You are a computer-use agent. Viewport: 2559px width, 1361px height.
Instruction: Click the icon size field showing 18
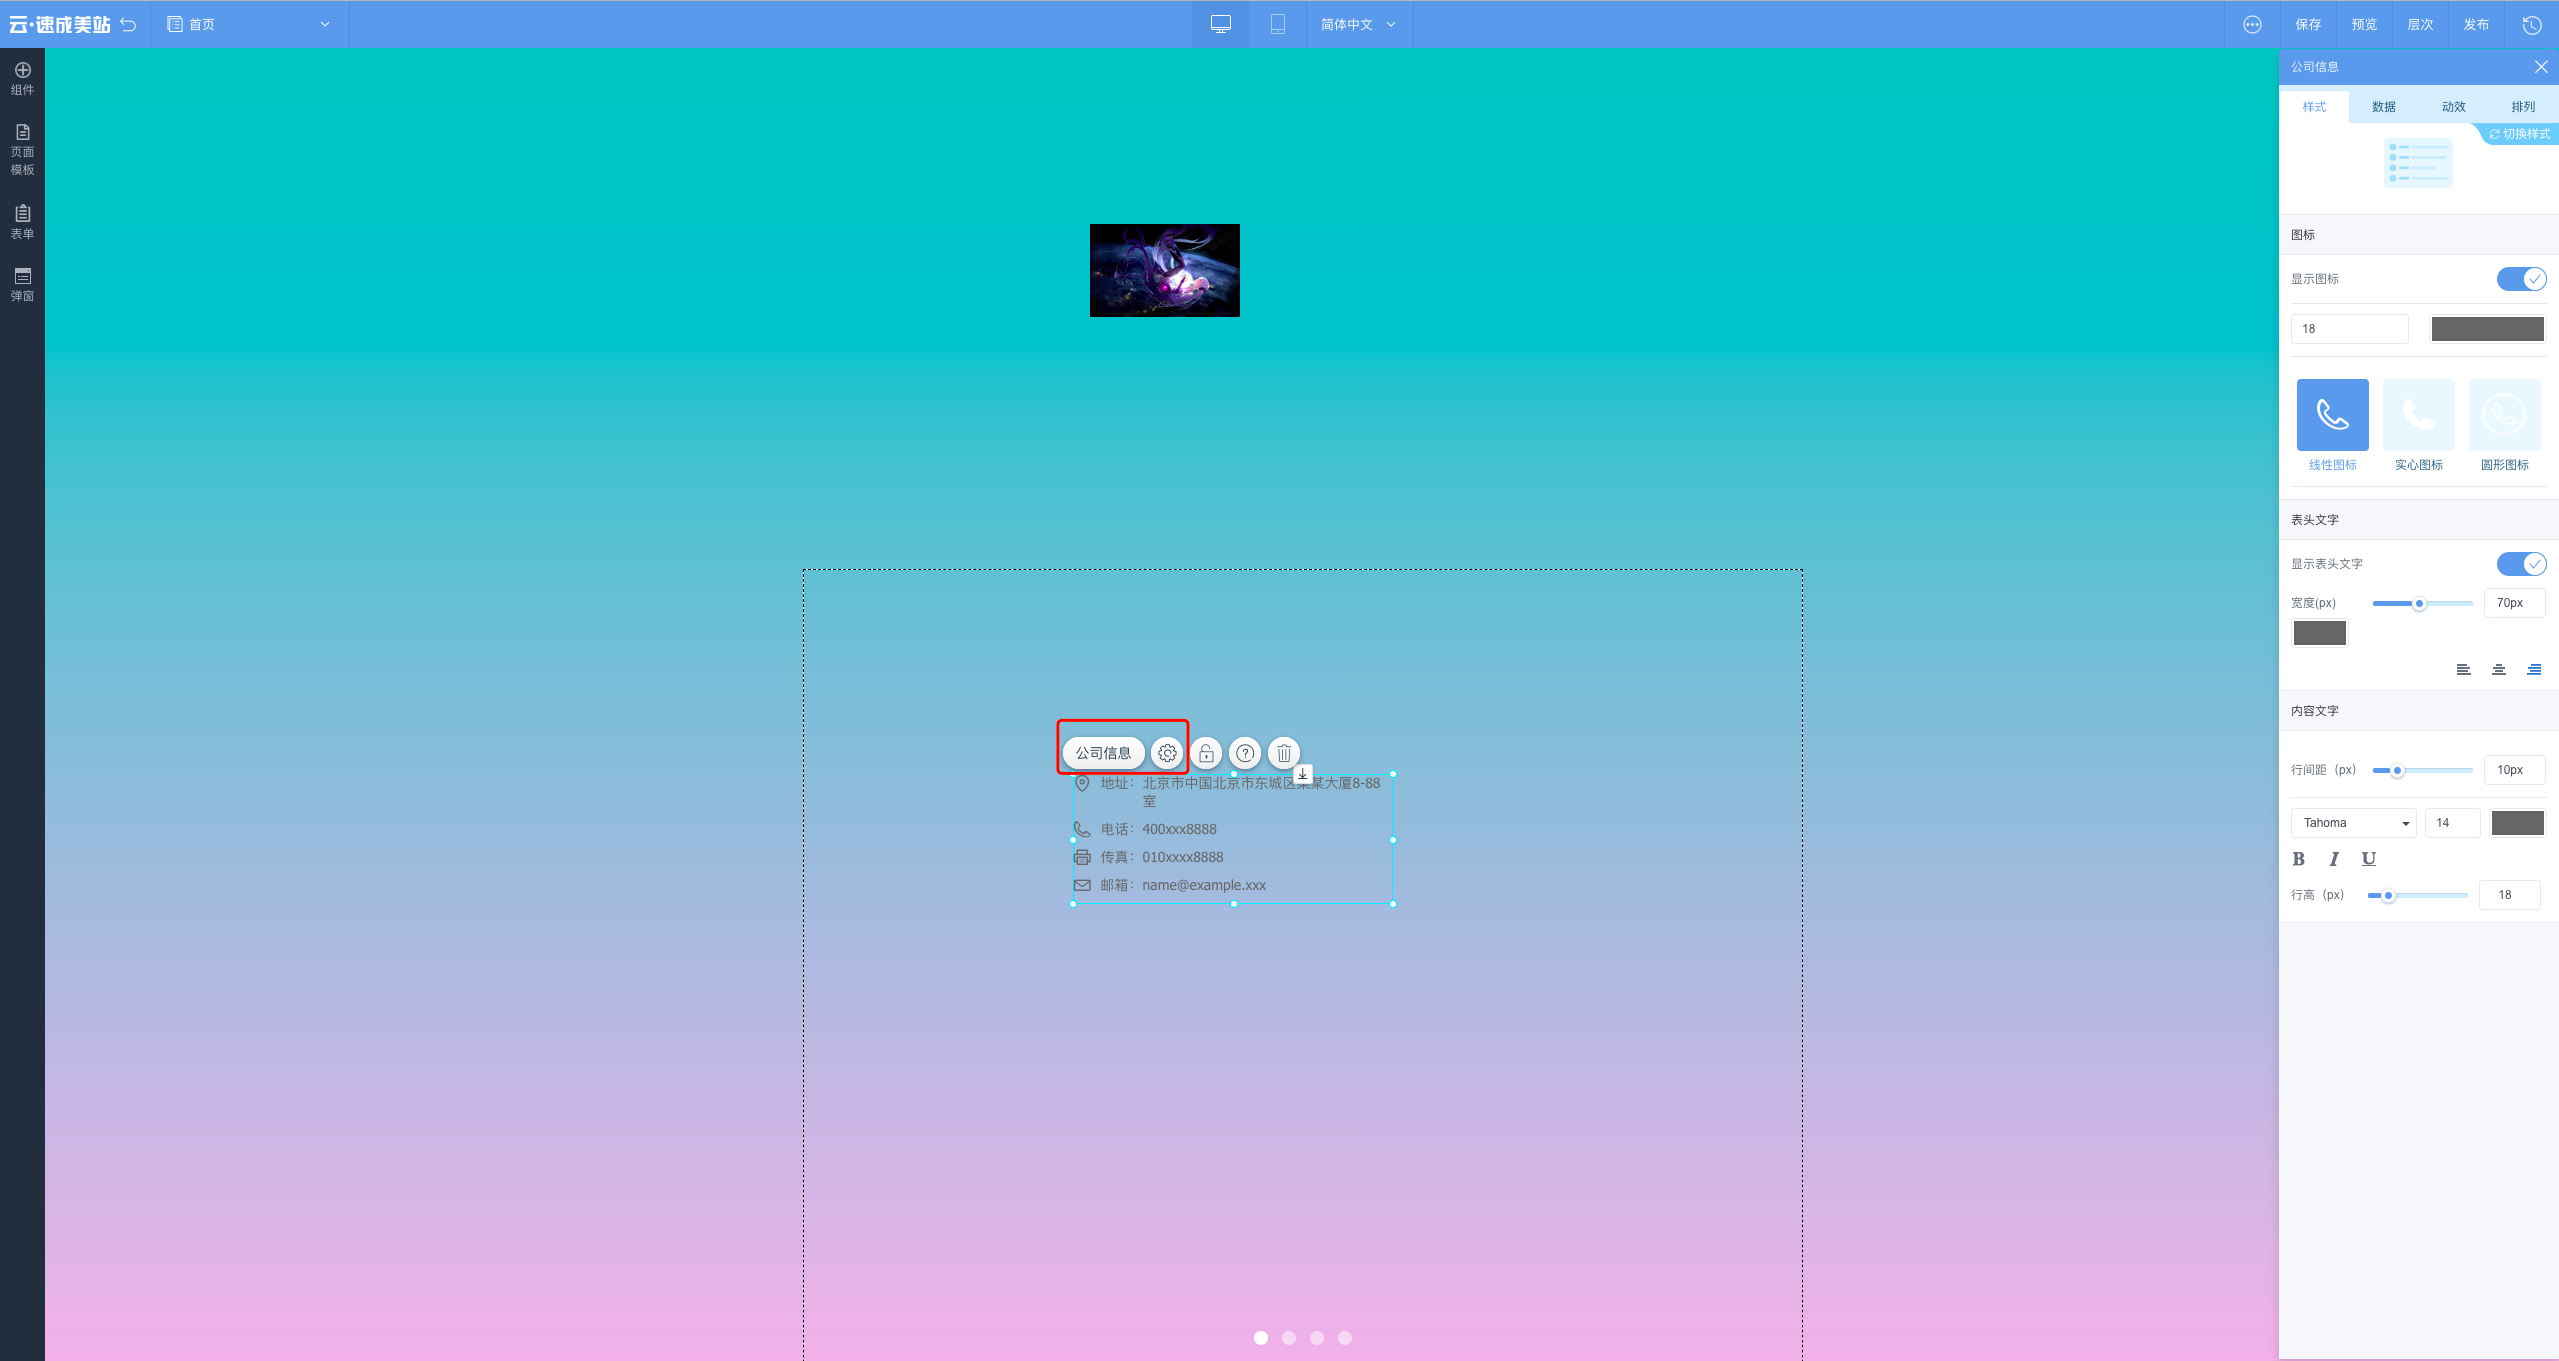click(x=2349, y=329)
